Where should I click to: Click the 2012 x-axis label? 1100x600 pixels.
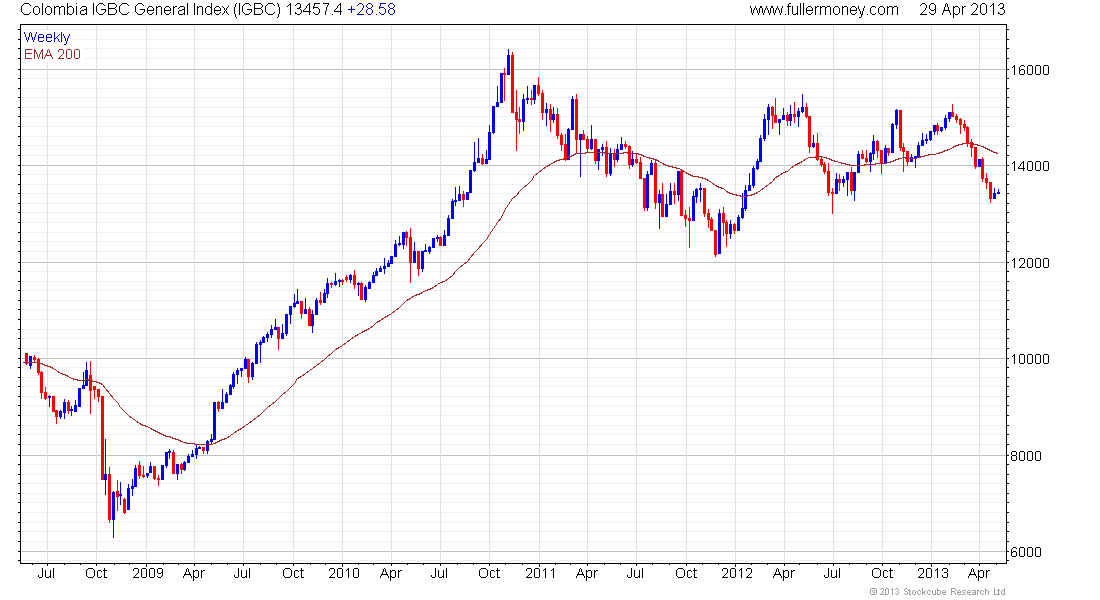point(737,573)
